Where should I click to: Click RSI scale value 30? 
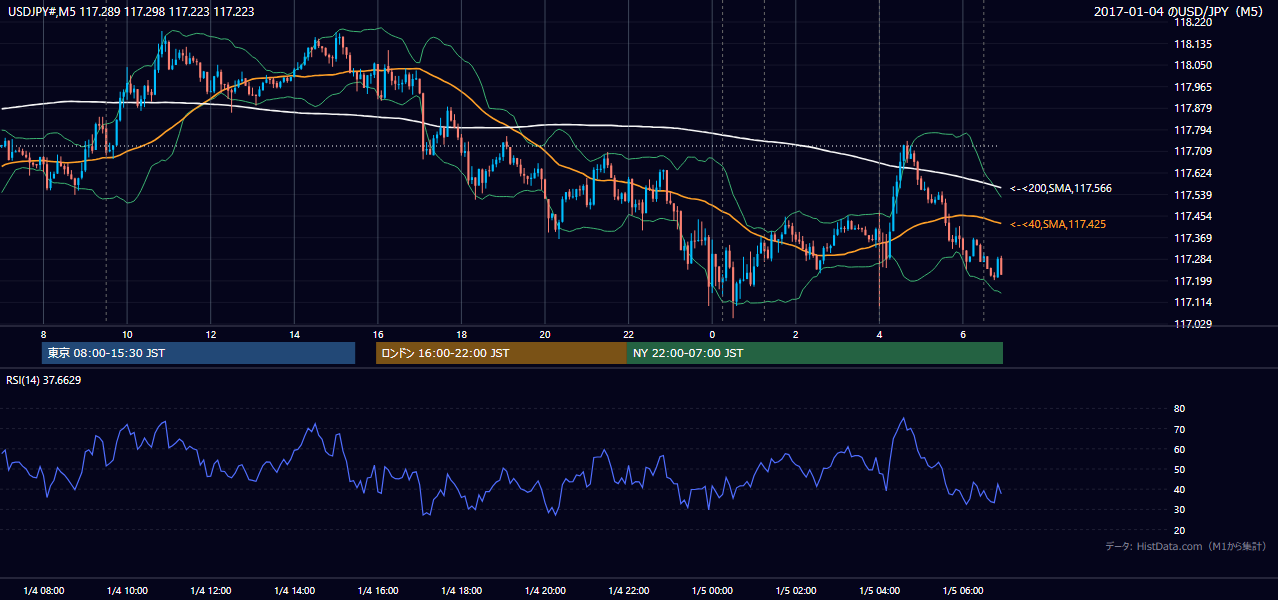[x=1180, y=510]
